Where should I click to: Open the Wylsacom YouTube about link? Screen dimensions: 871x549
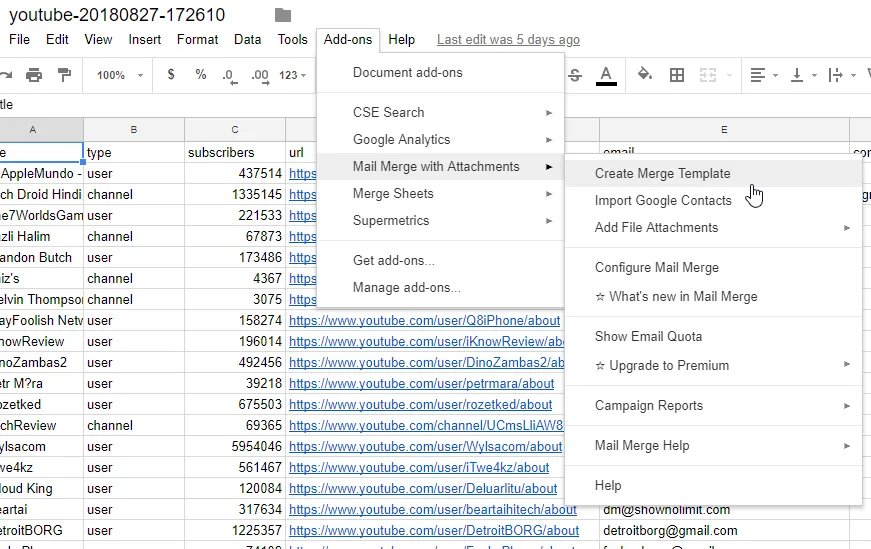426,447
